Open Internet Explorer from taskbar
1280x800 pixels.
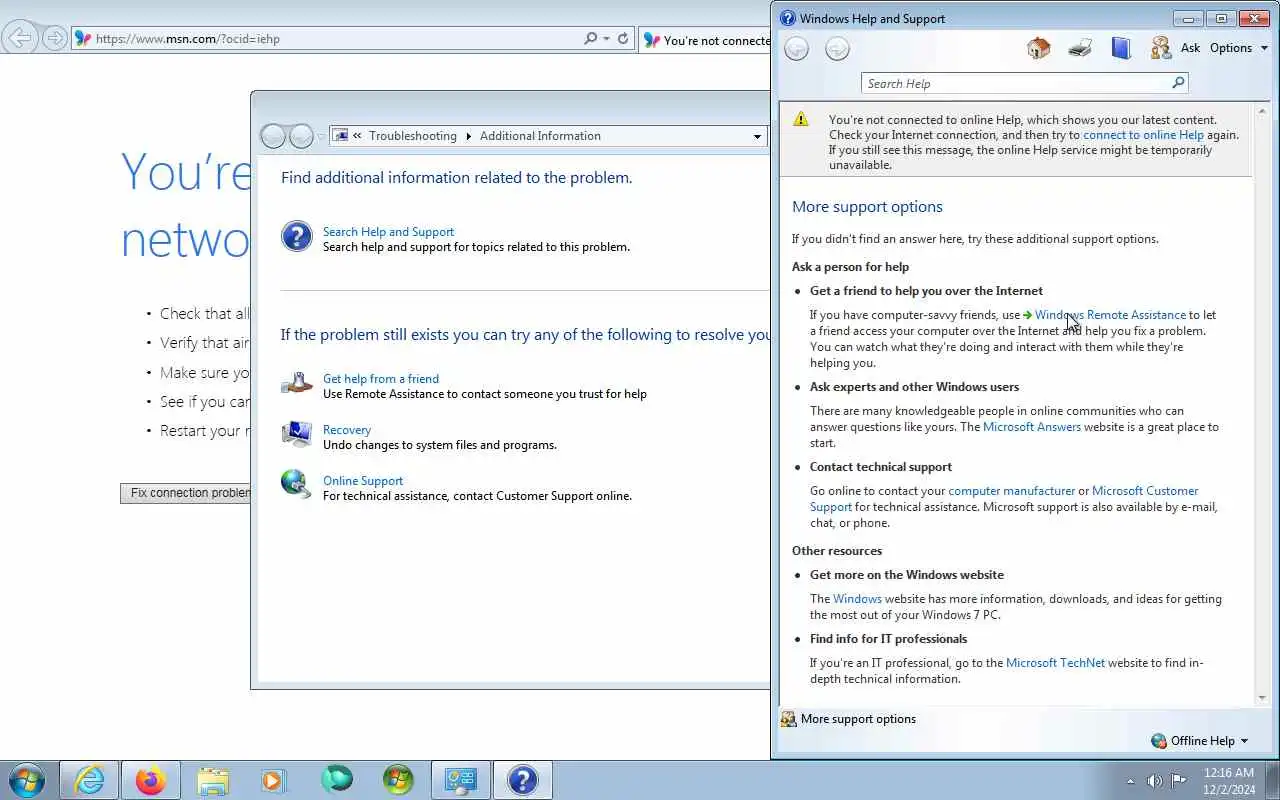tap(89, 780)
